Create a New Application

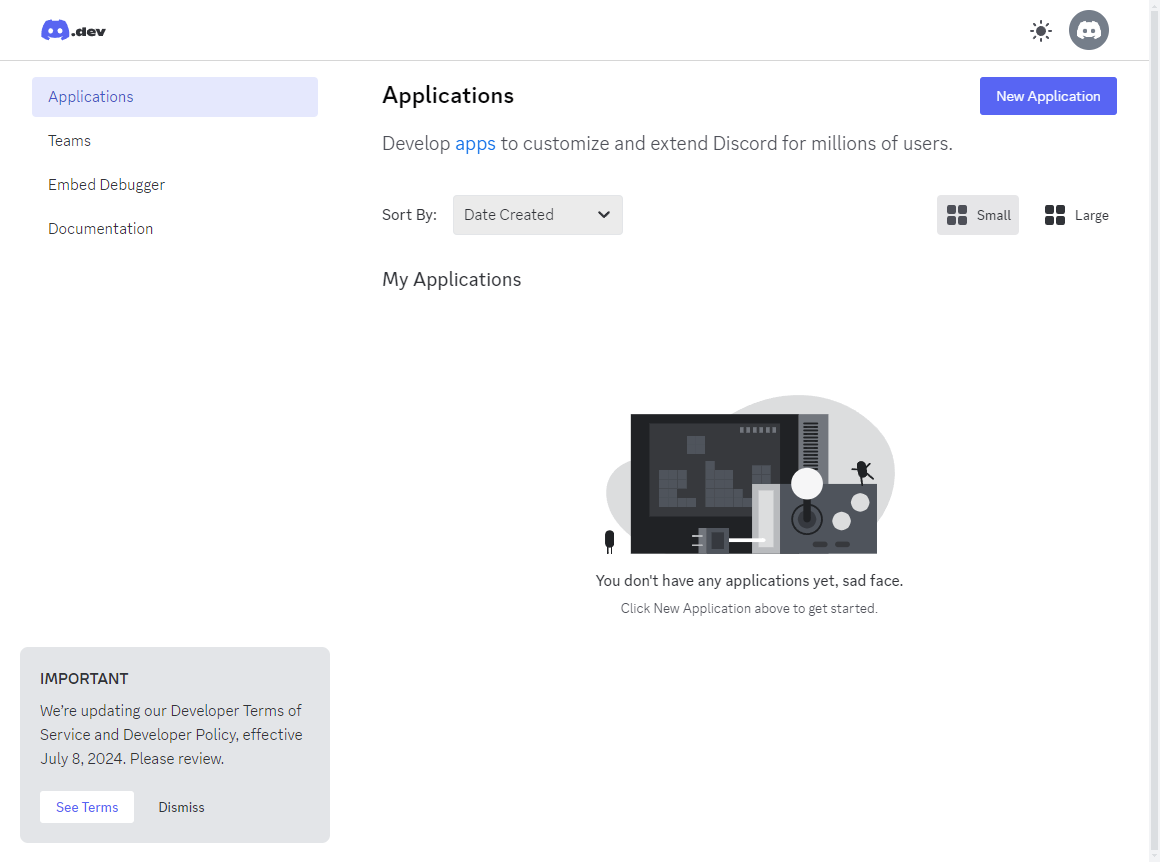pyautogui.click(x=1048, y=96)
